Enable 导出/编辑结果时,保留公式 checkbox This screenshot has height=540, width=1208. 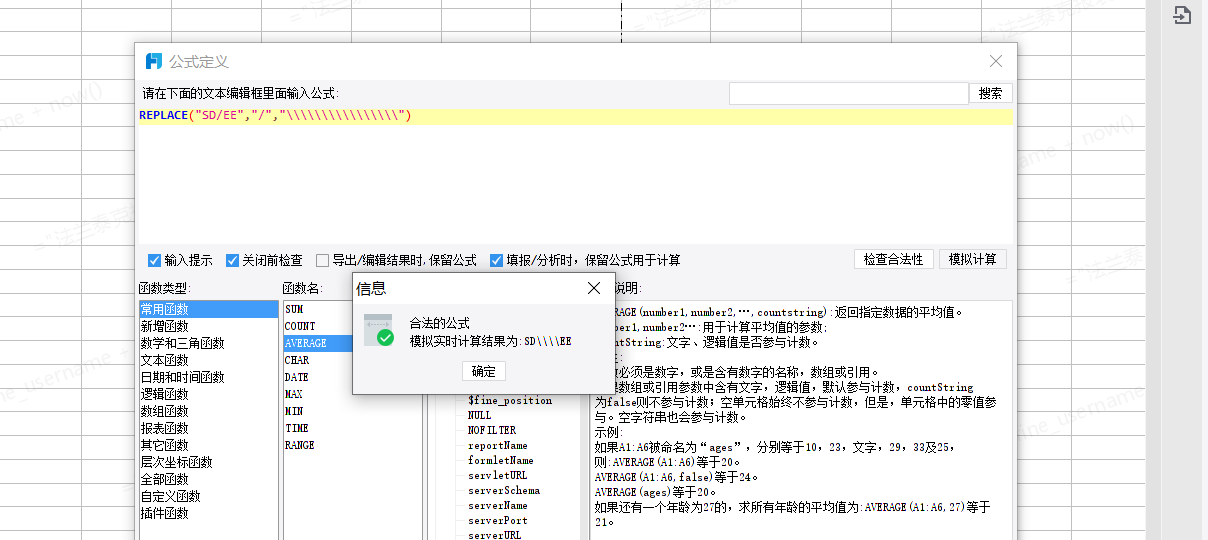click(322, 260)
